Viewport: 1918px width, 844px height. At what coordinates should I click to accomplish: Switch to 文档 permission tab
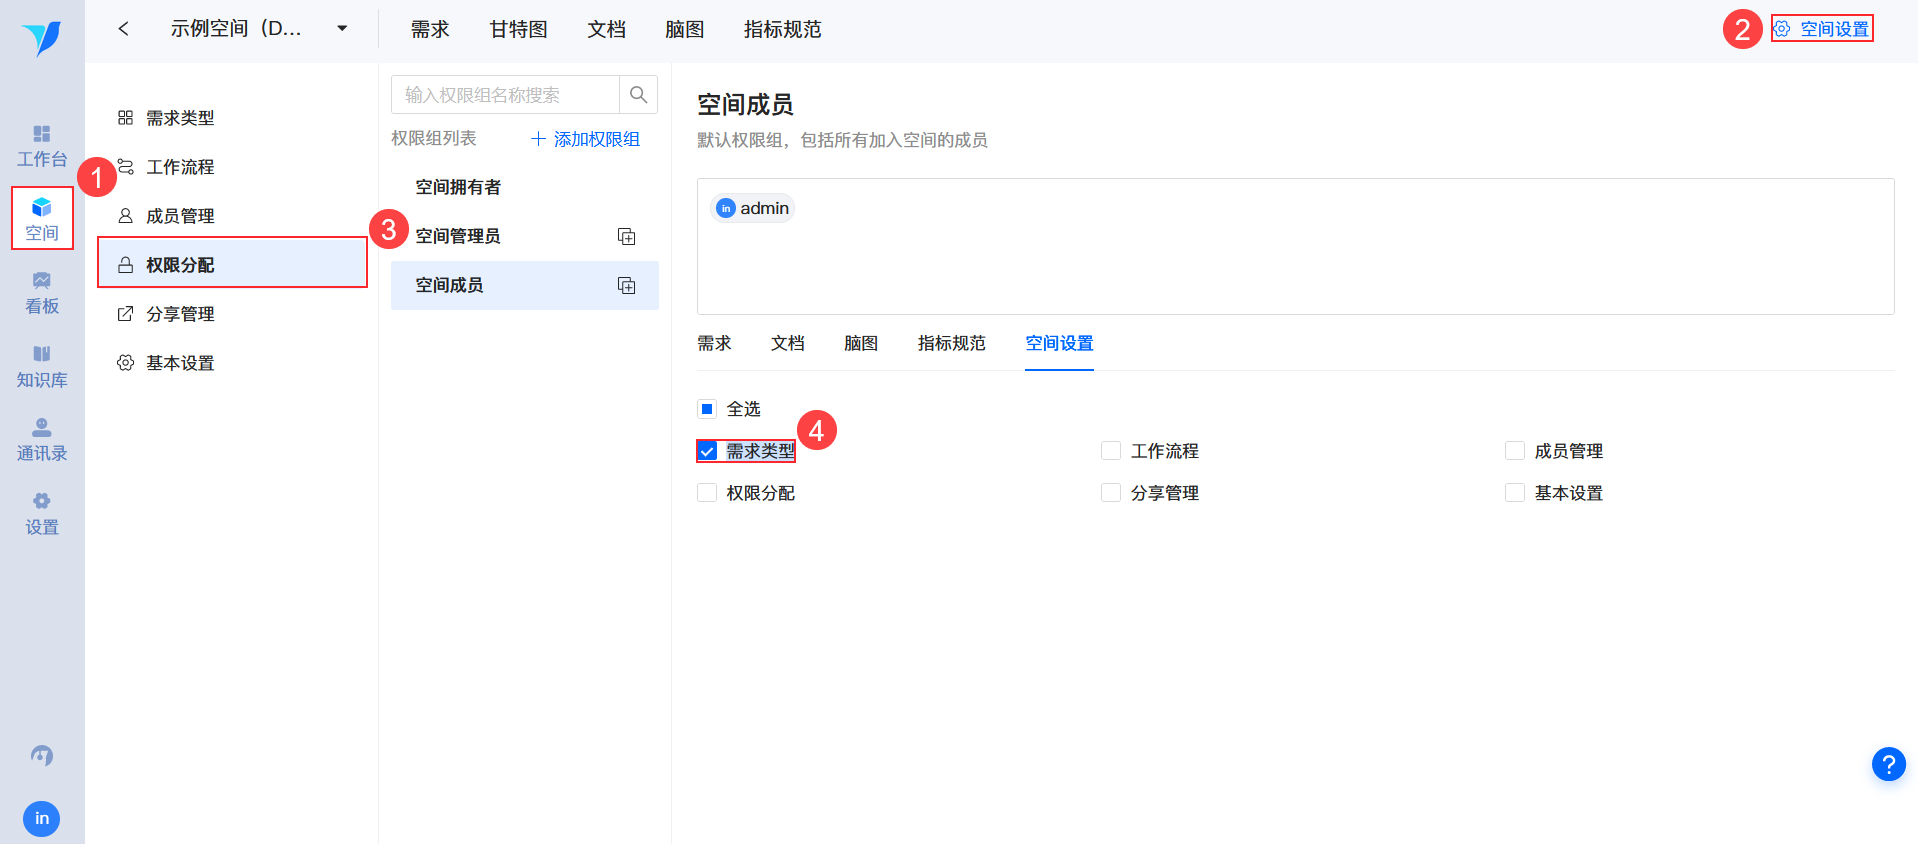(788, 343)
